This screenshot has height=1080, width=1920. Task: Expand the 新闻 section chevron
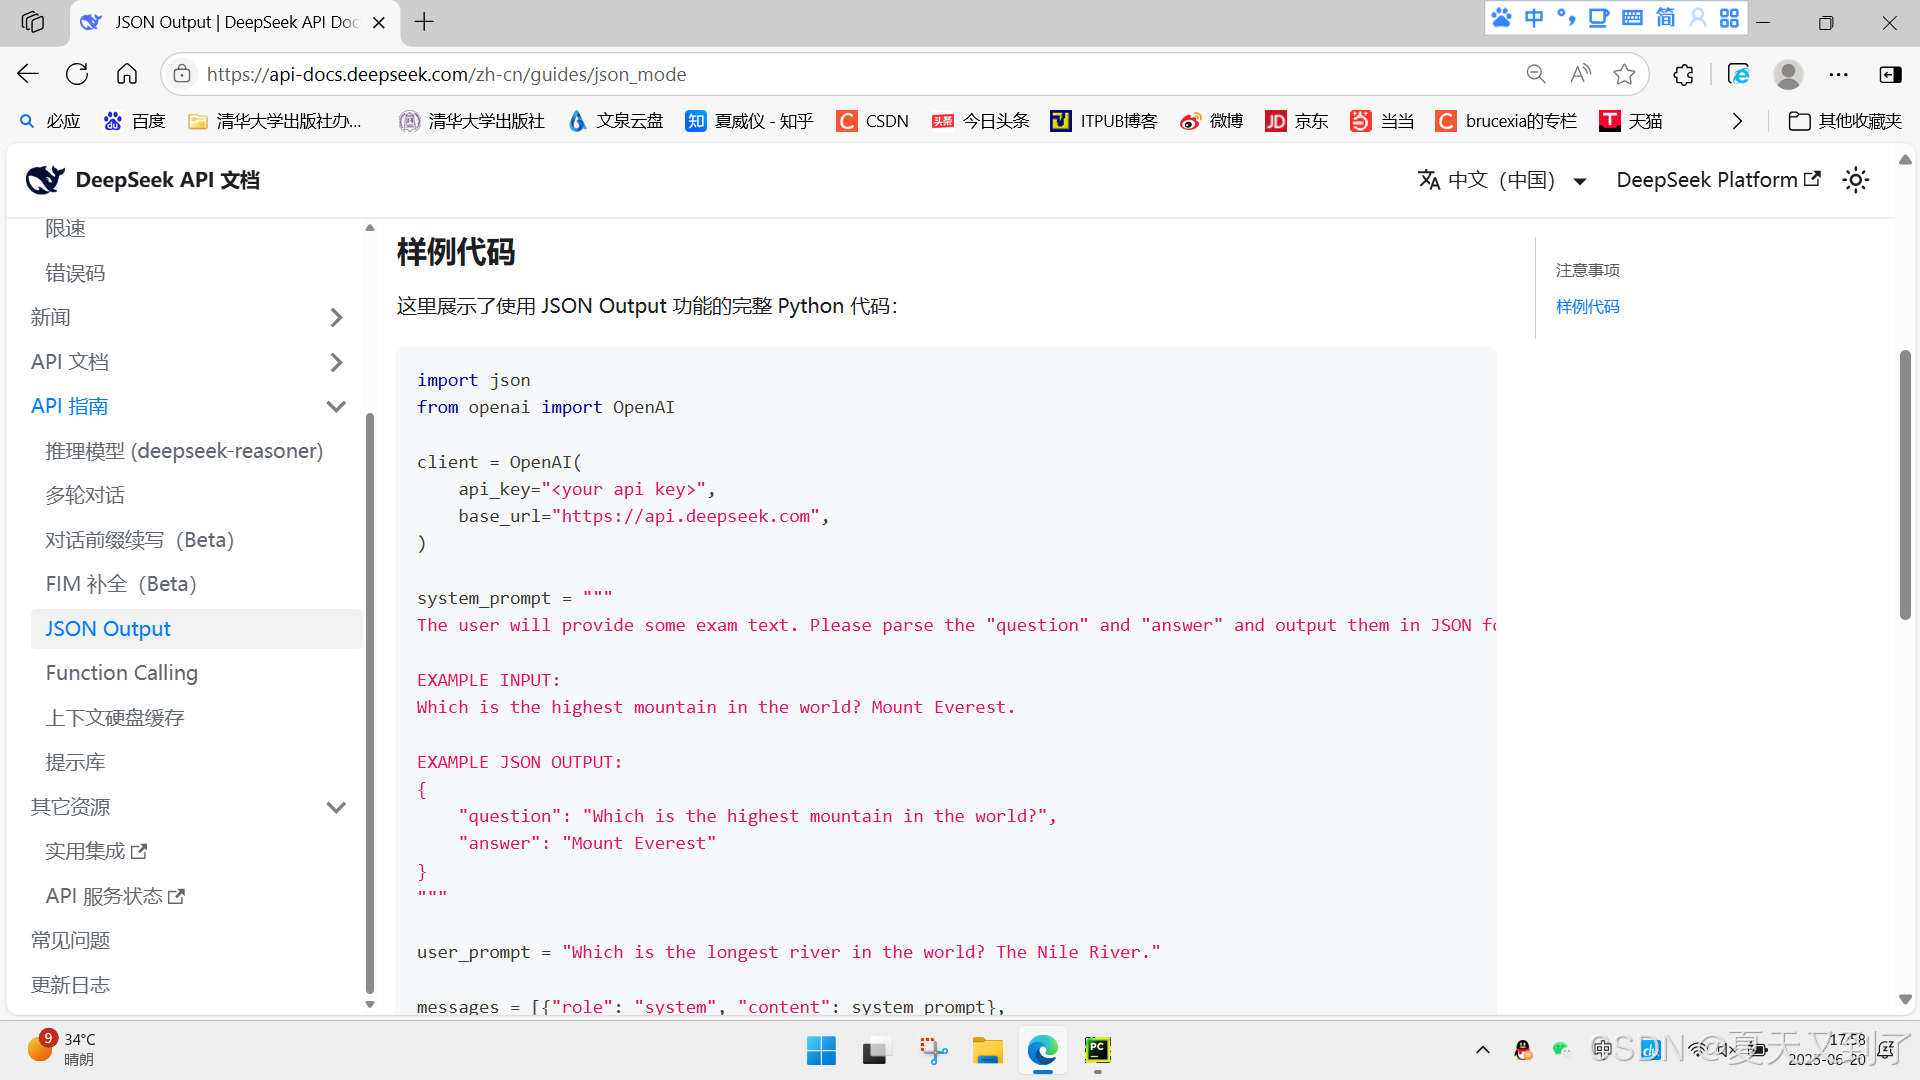[336, 317]
